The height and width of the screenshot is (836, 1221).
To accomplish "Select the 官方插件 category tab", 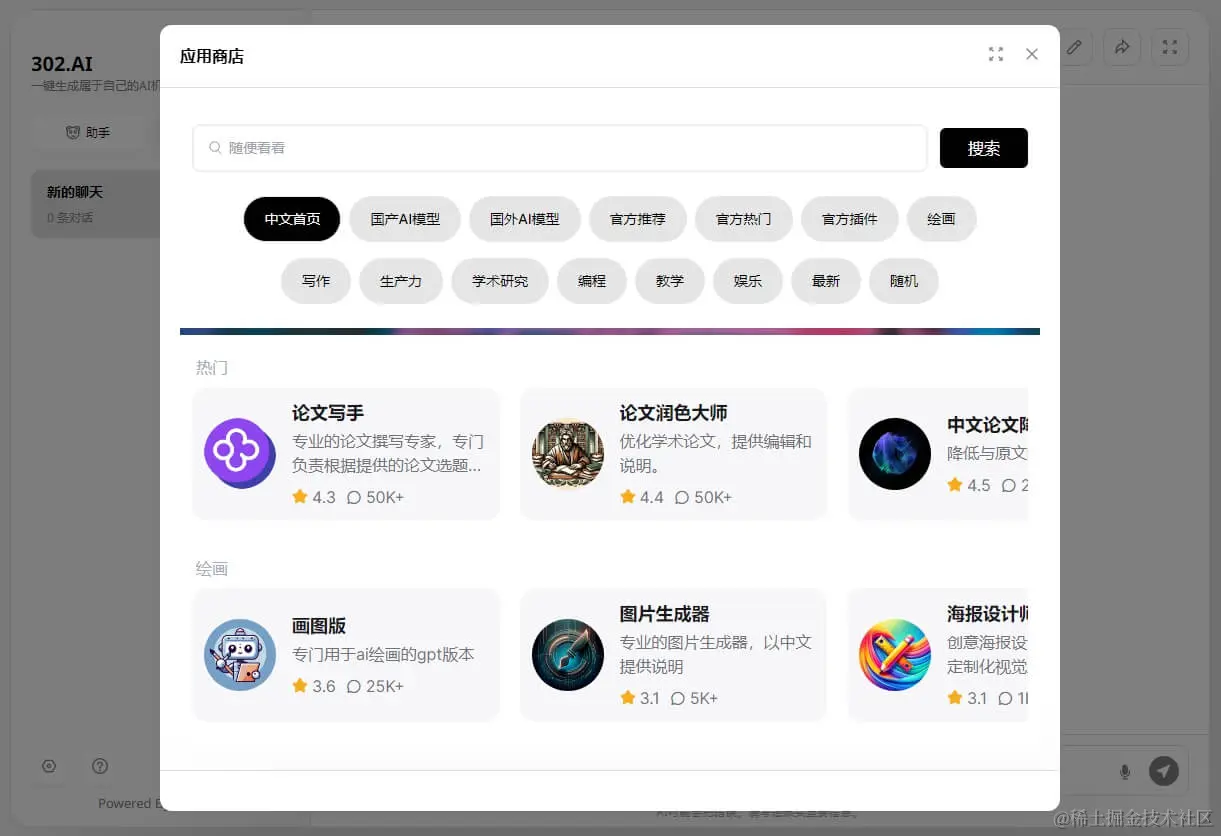I will click(850, 219).
